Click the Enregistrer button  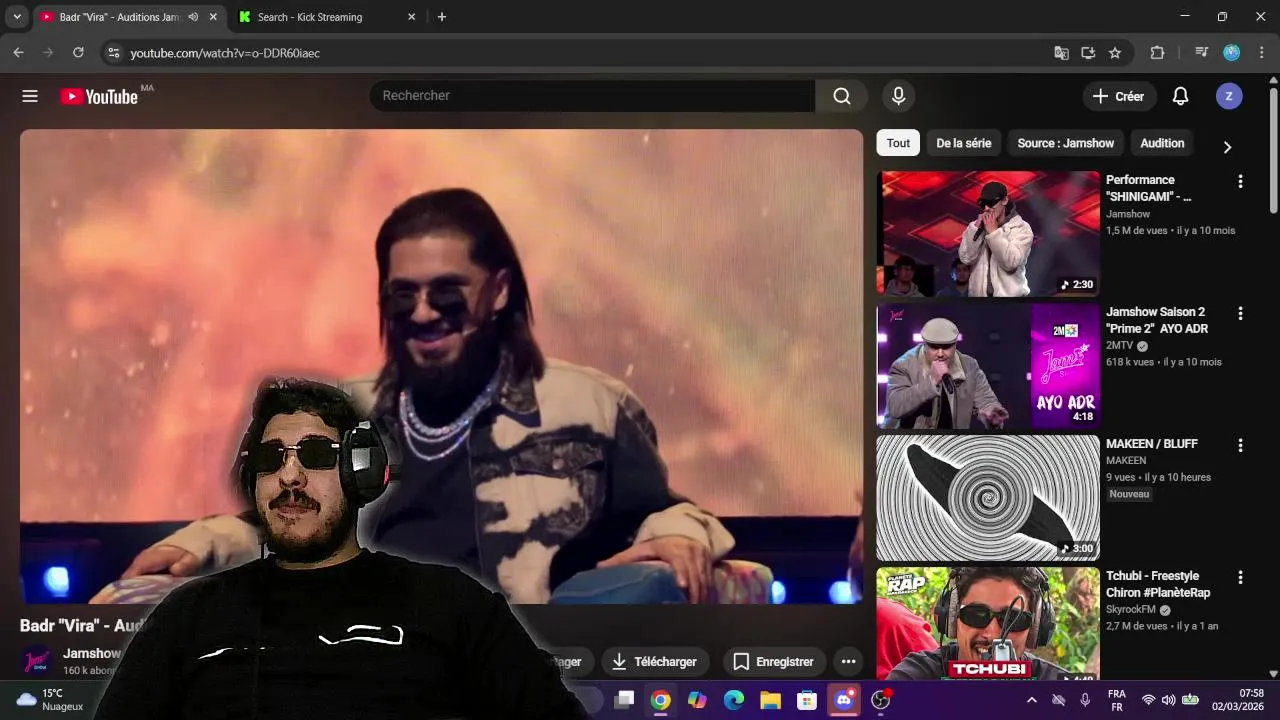(774, 662)
